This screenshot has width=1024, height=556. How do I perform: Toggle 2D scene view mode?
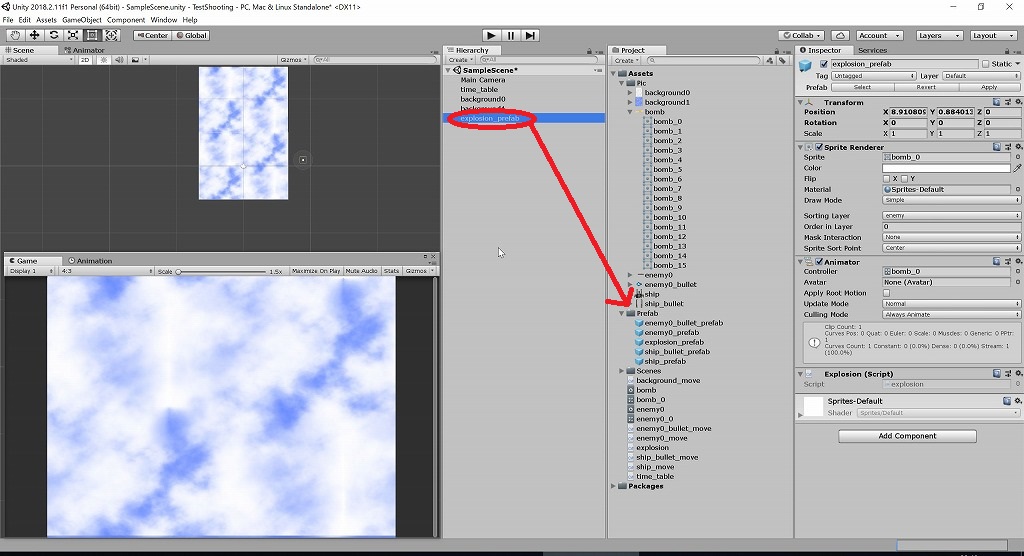(85, 59)
